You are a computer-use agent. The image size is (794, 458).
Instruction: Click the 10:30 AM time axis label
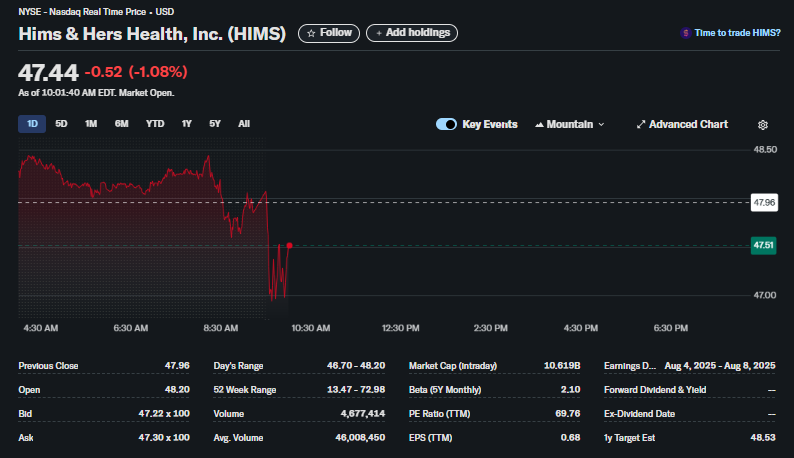(310, 328)
